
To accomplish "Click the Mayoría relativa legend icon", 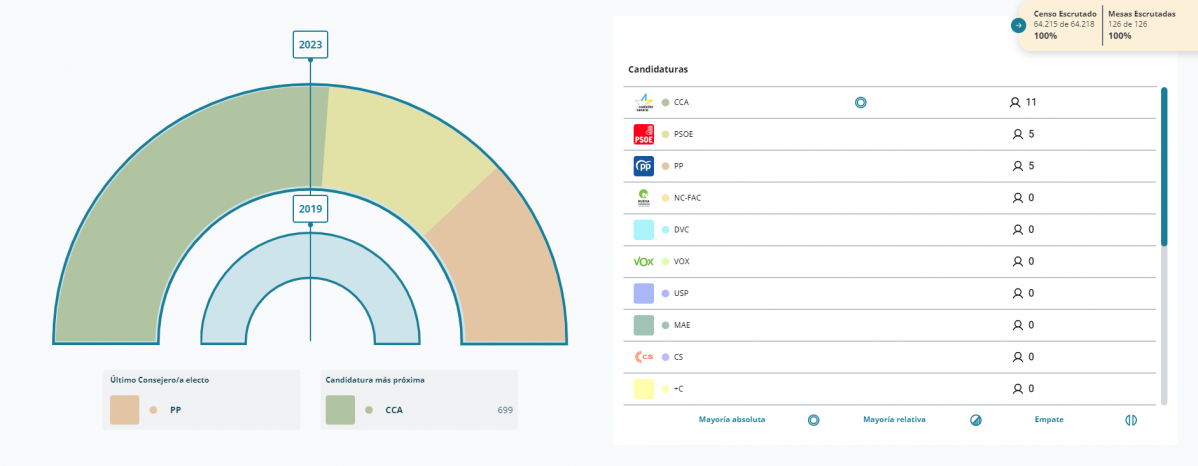I will pyautogui.click(x=976, y=420).
